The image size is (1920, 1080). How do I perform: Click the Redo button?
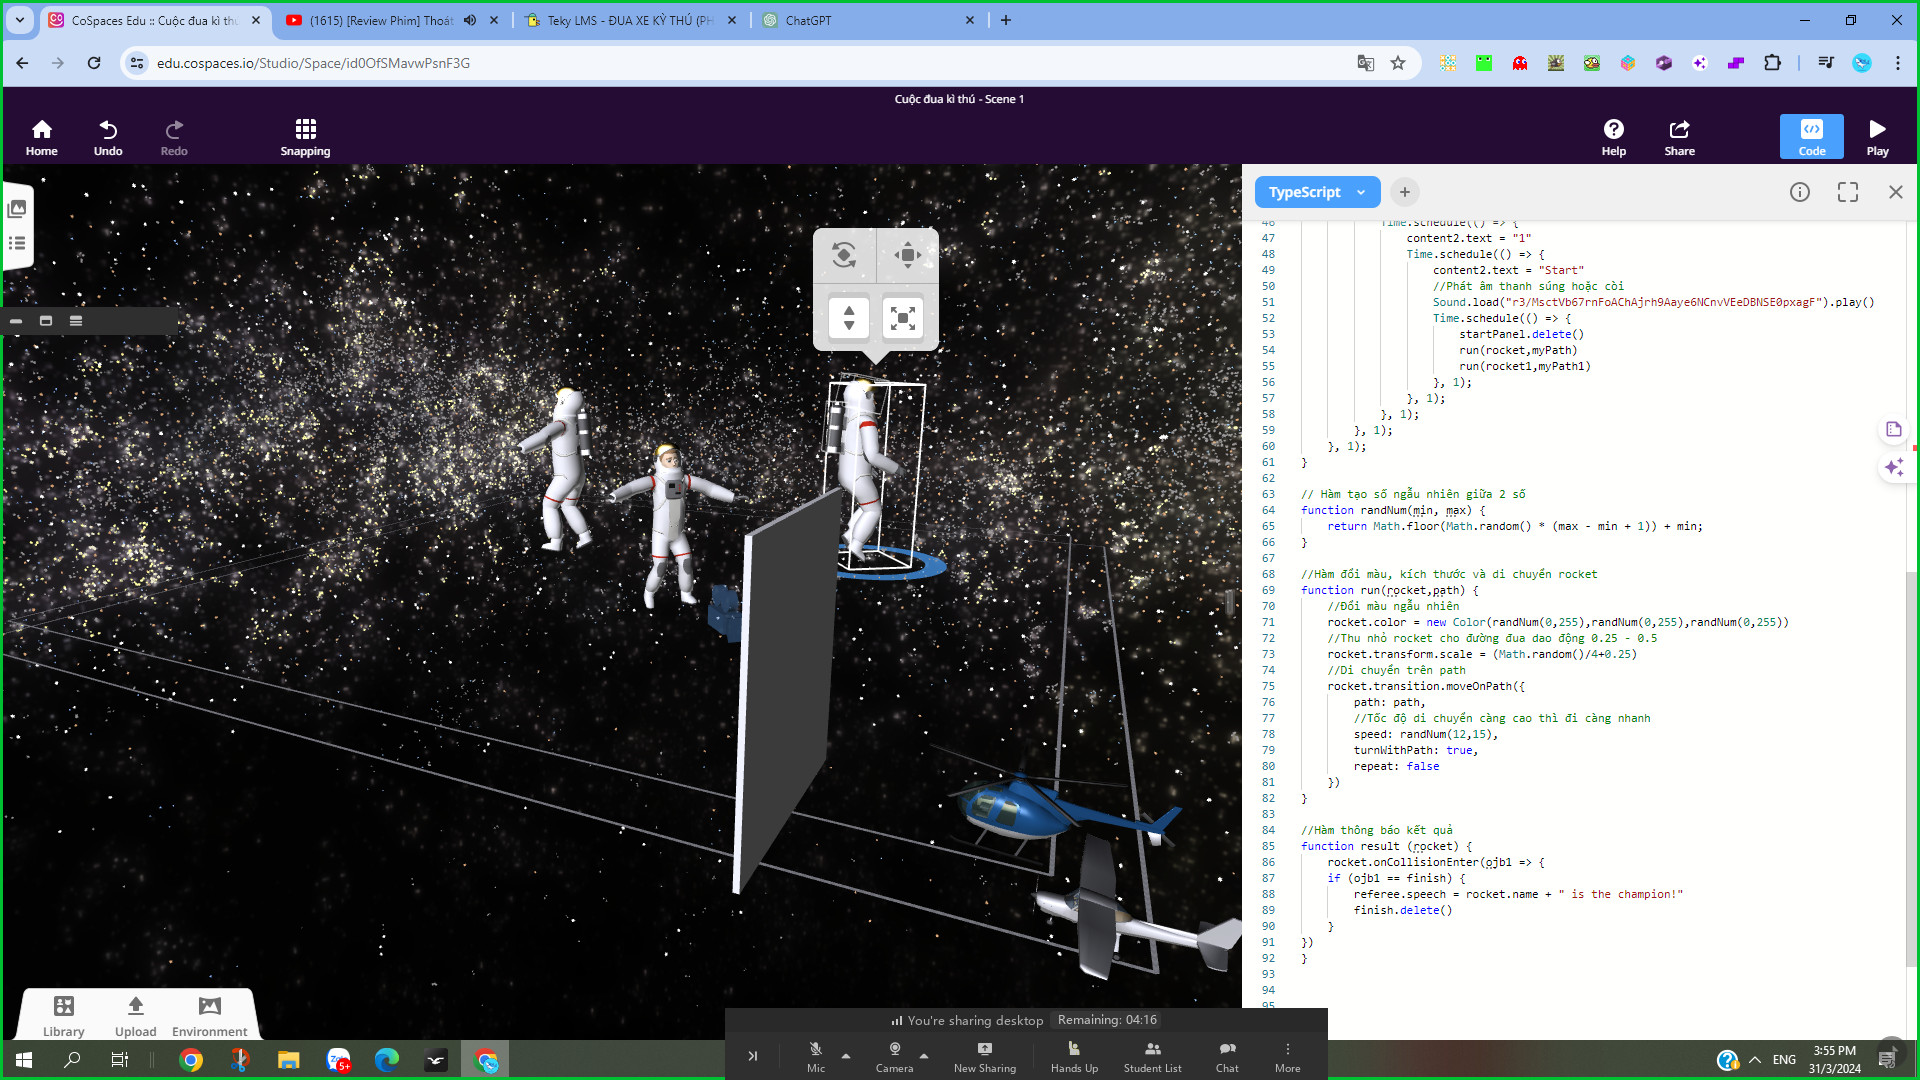pos(174,138)
